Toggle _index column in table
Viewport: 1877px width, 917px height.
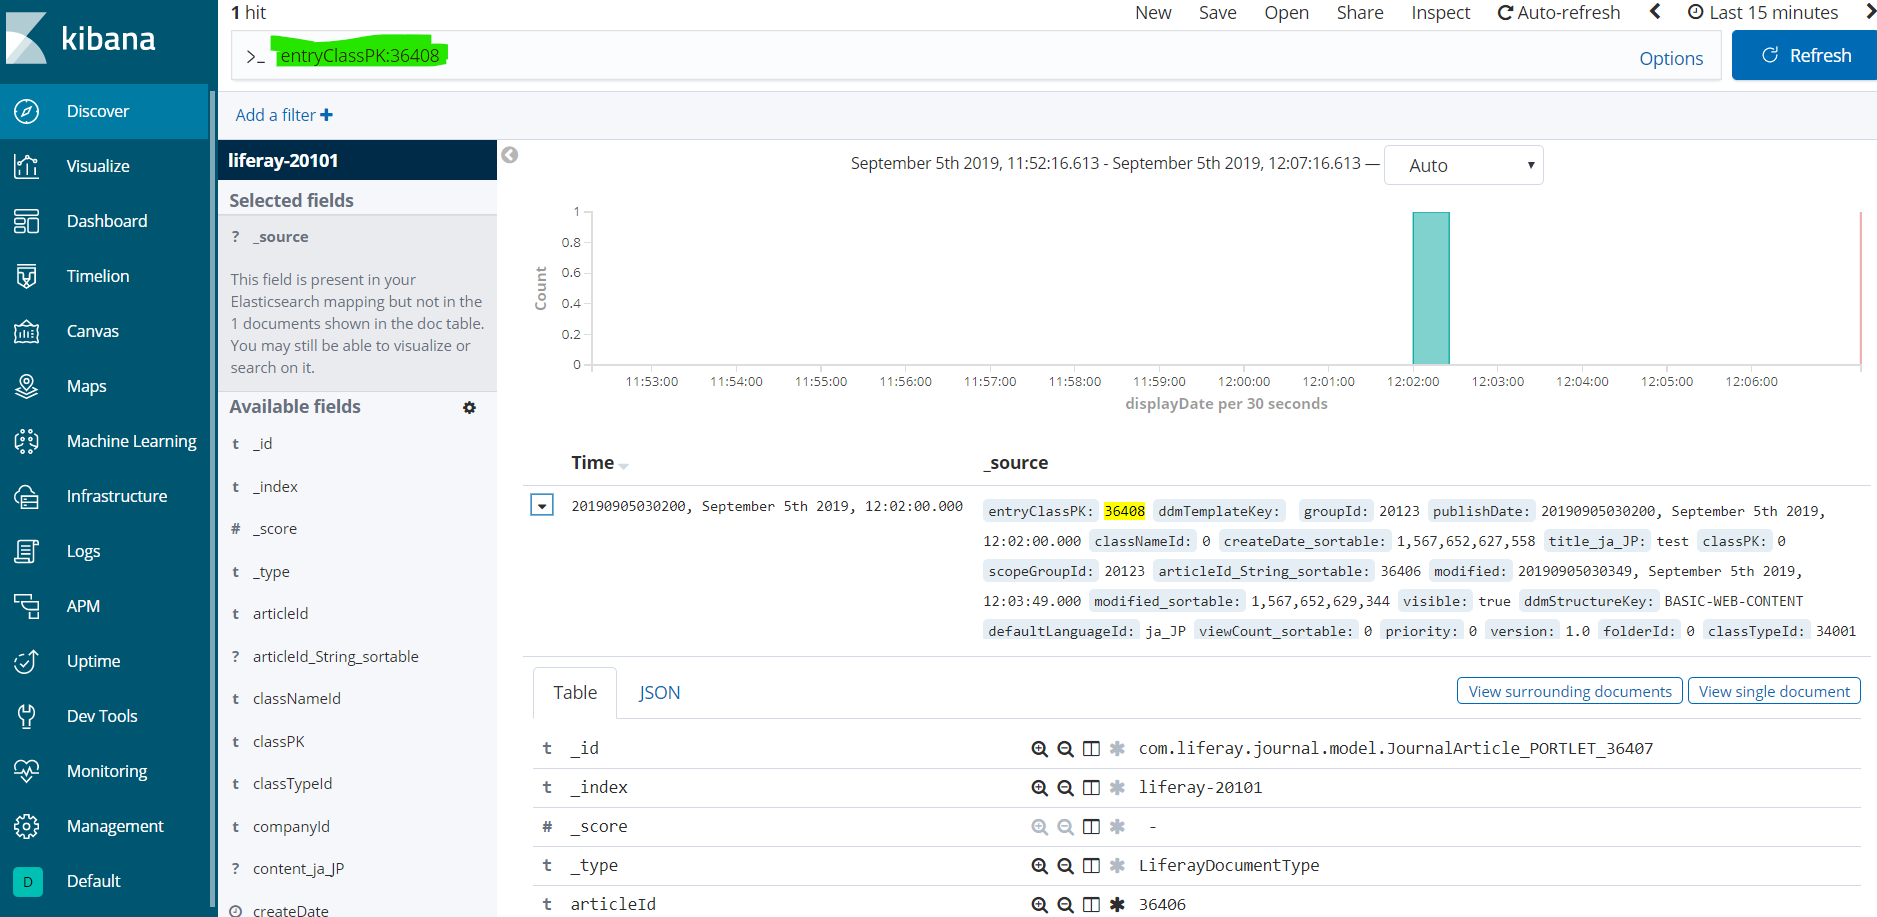tap(1092, 788)
